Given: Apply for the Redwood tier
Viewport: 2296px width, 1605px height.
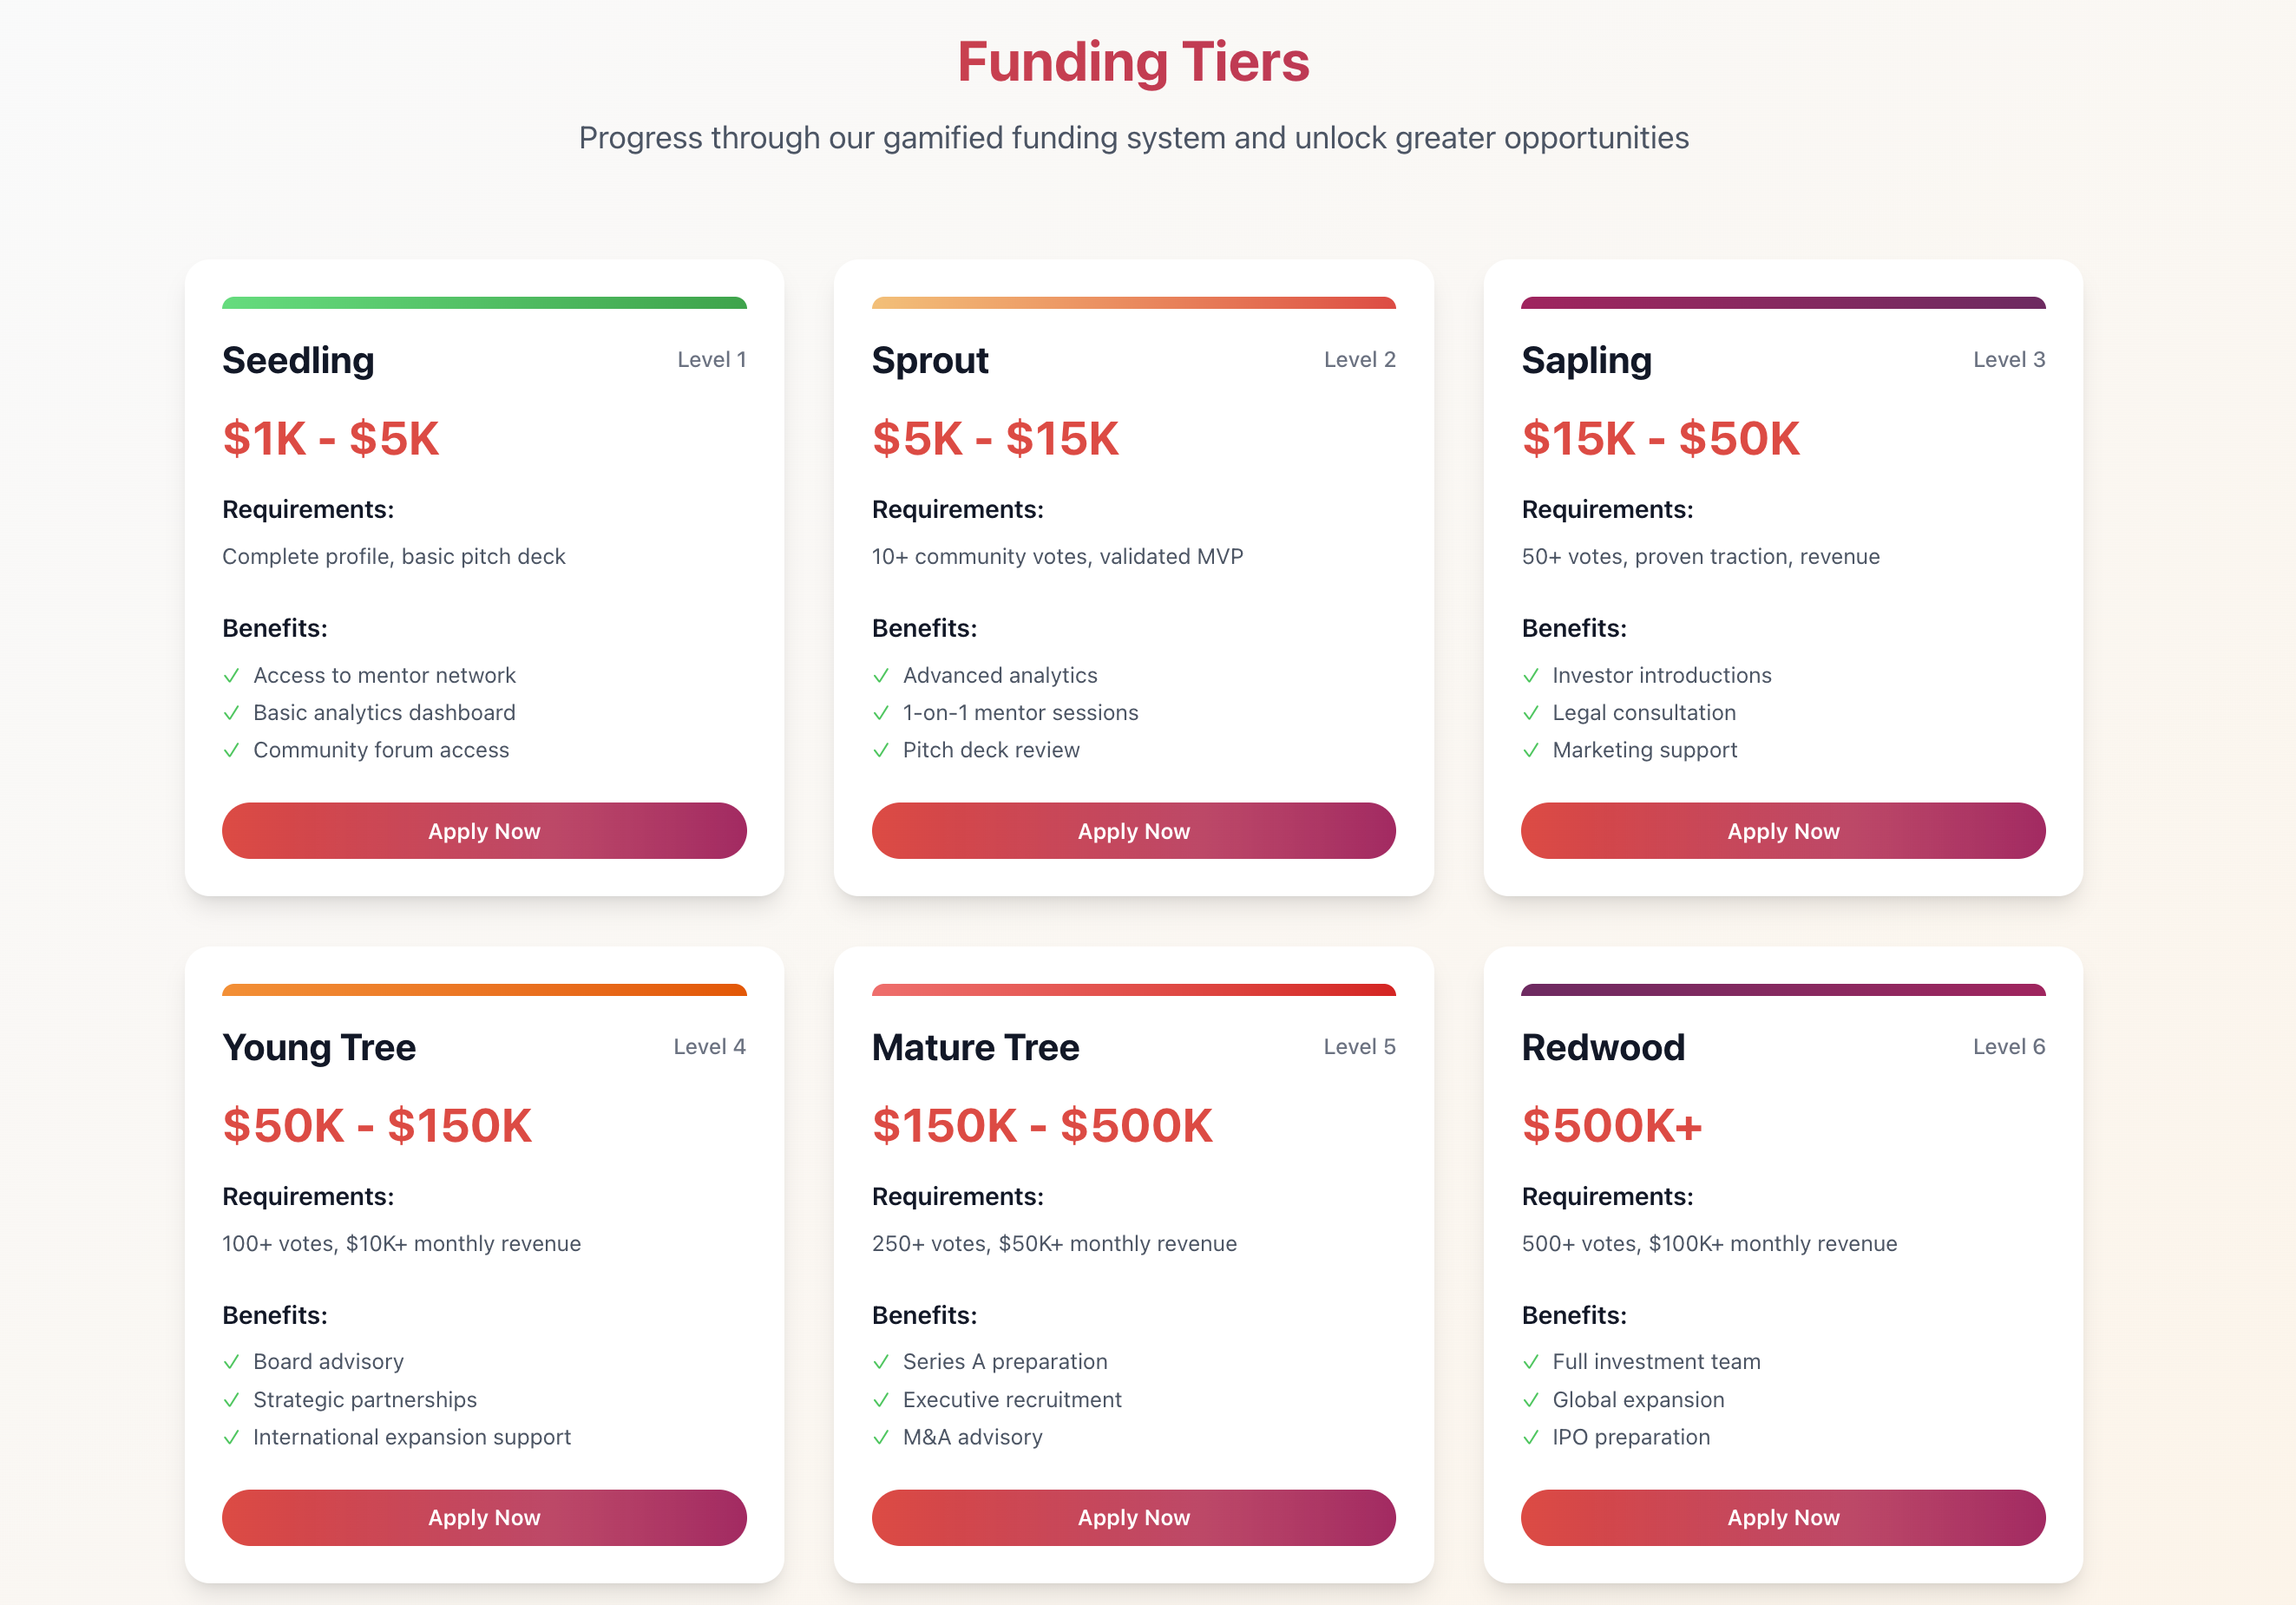Looking at the screenshot, I should point(1782,1517).
